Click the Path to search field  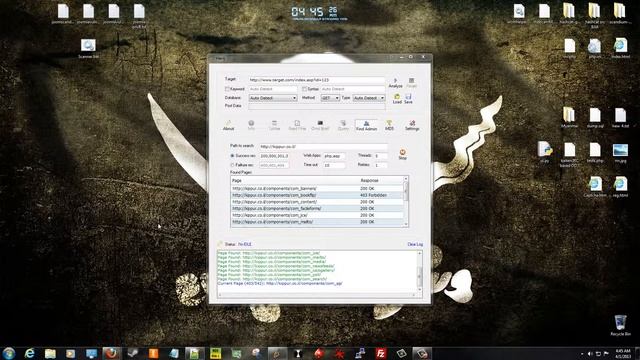(x=323, y=147)
